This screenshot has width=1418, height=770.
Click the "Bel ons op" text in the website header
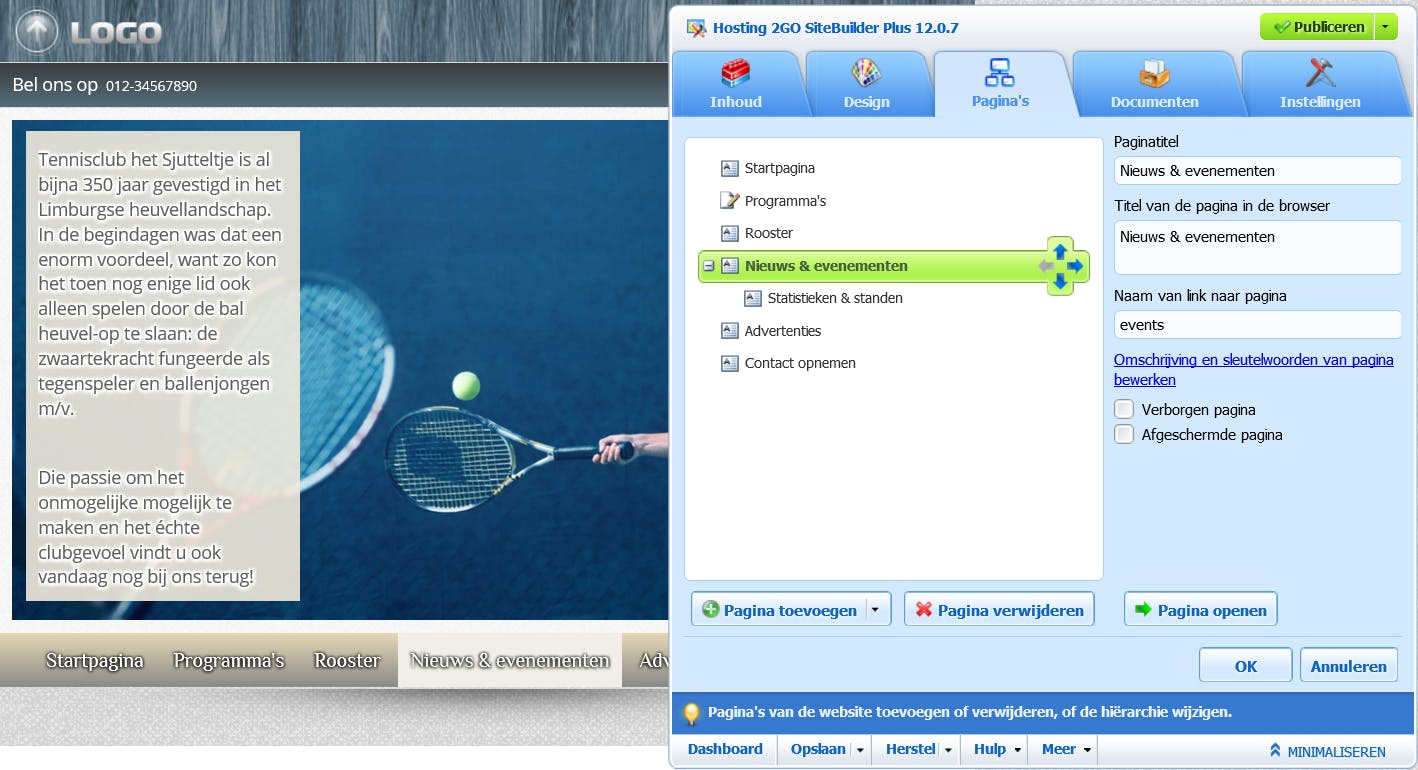[x=55, y=85]
